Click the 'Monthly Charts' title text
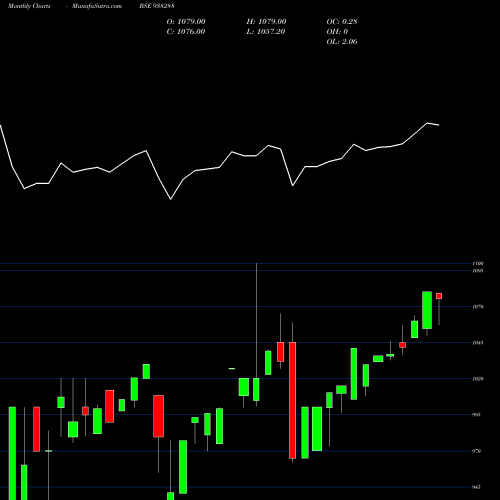The height and width of the screenshot is (500, 500). coord(29,6)
